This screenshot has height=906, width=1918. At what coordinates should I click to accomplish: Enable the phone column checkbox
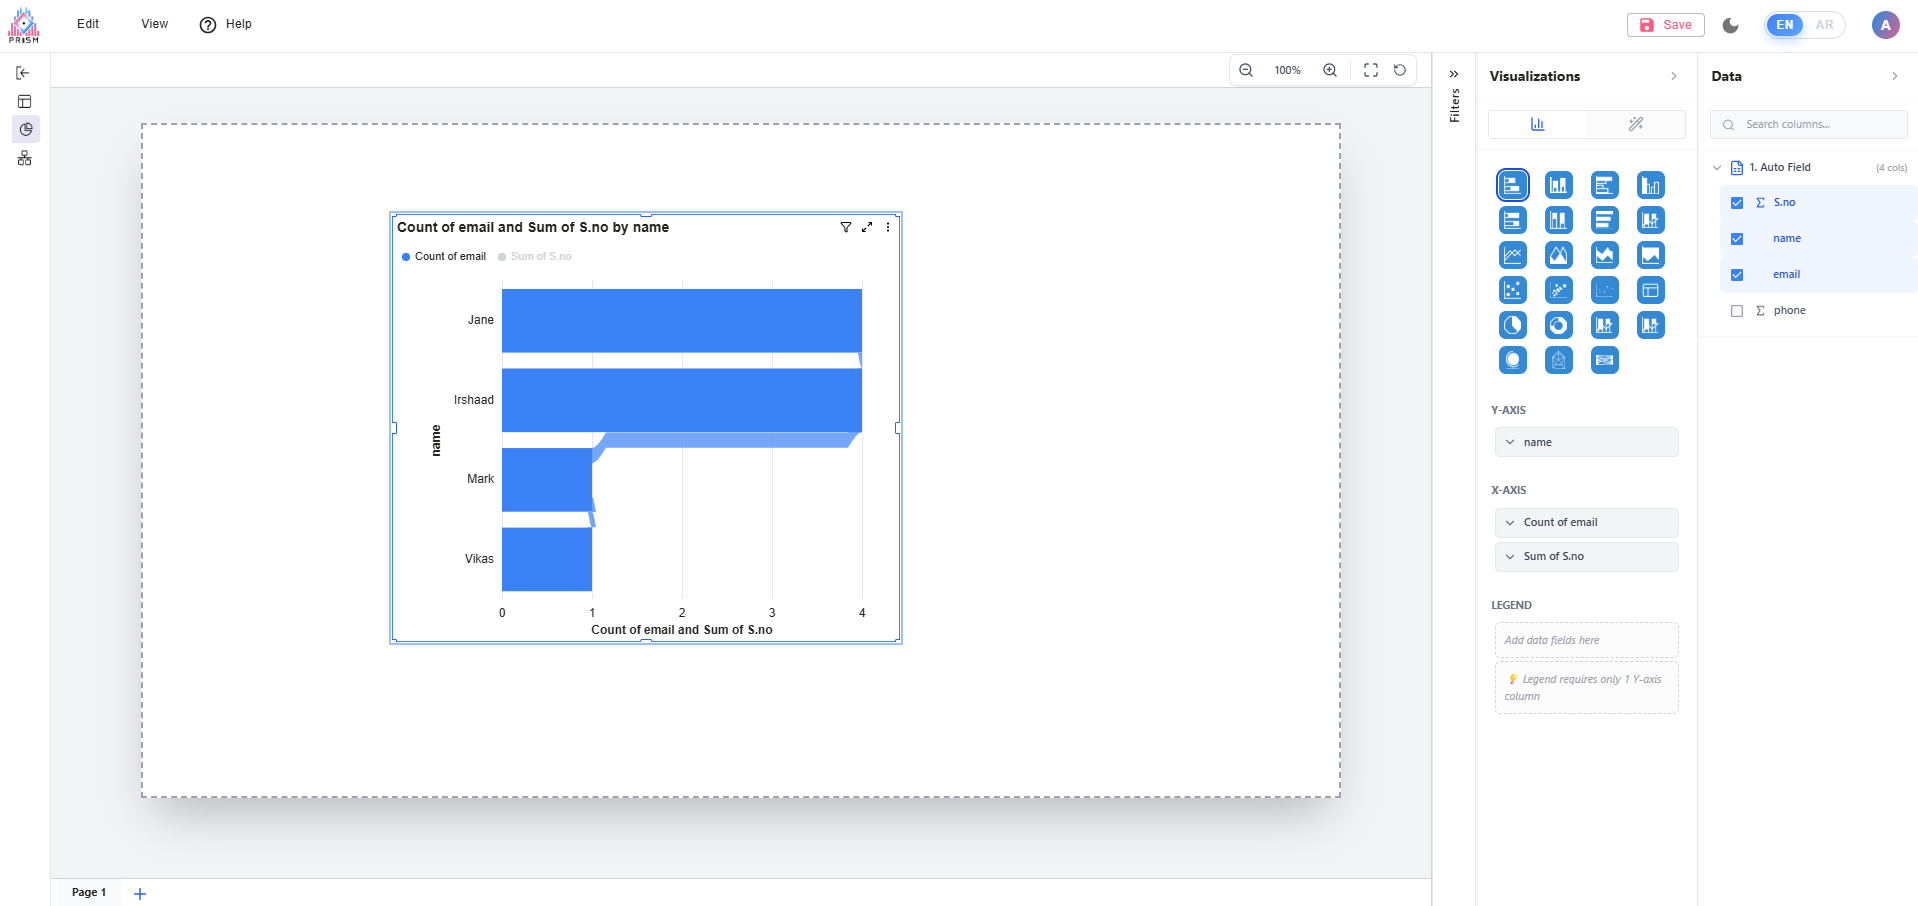1737,311
